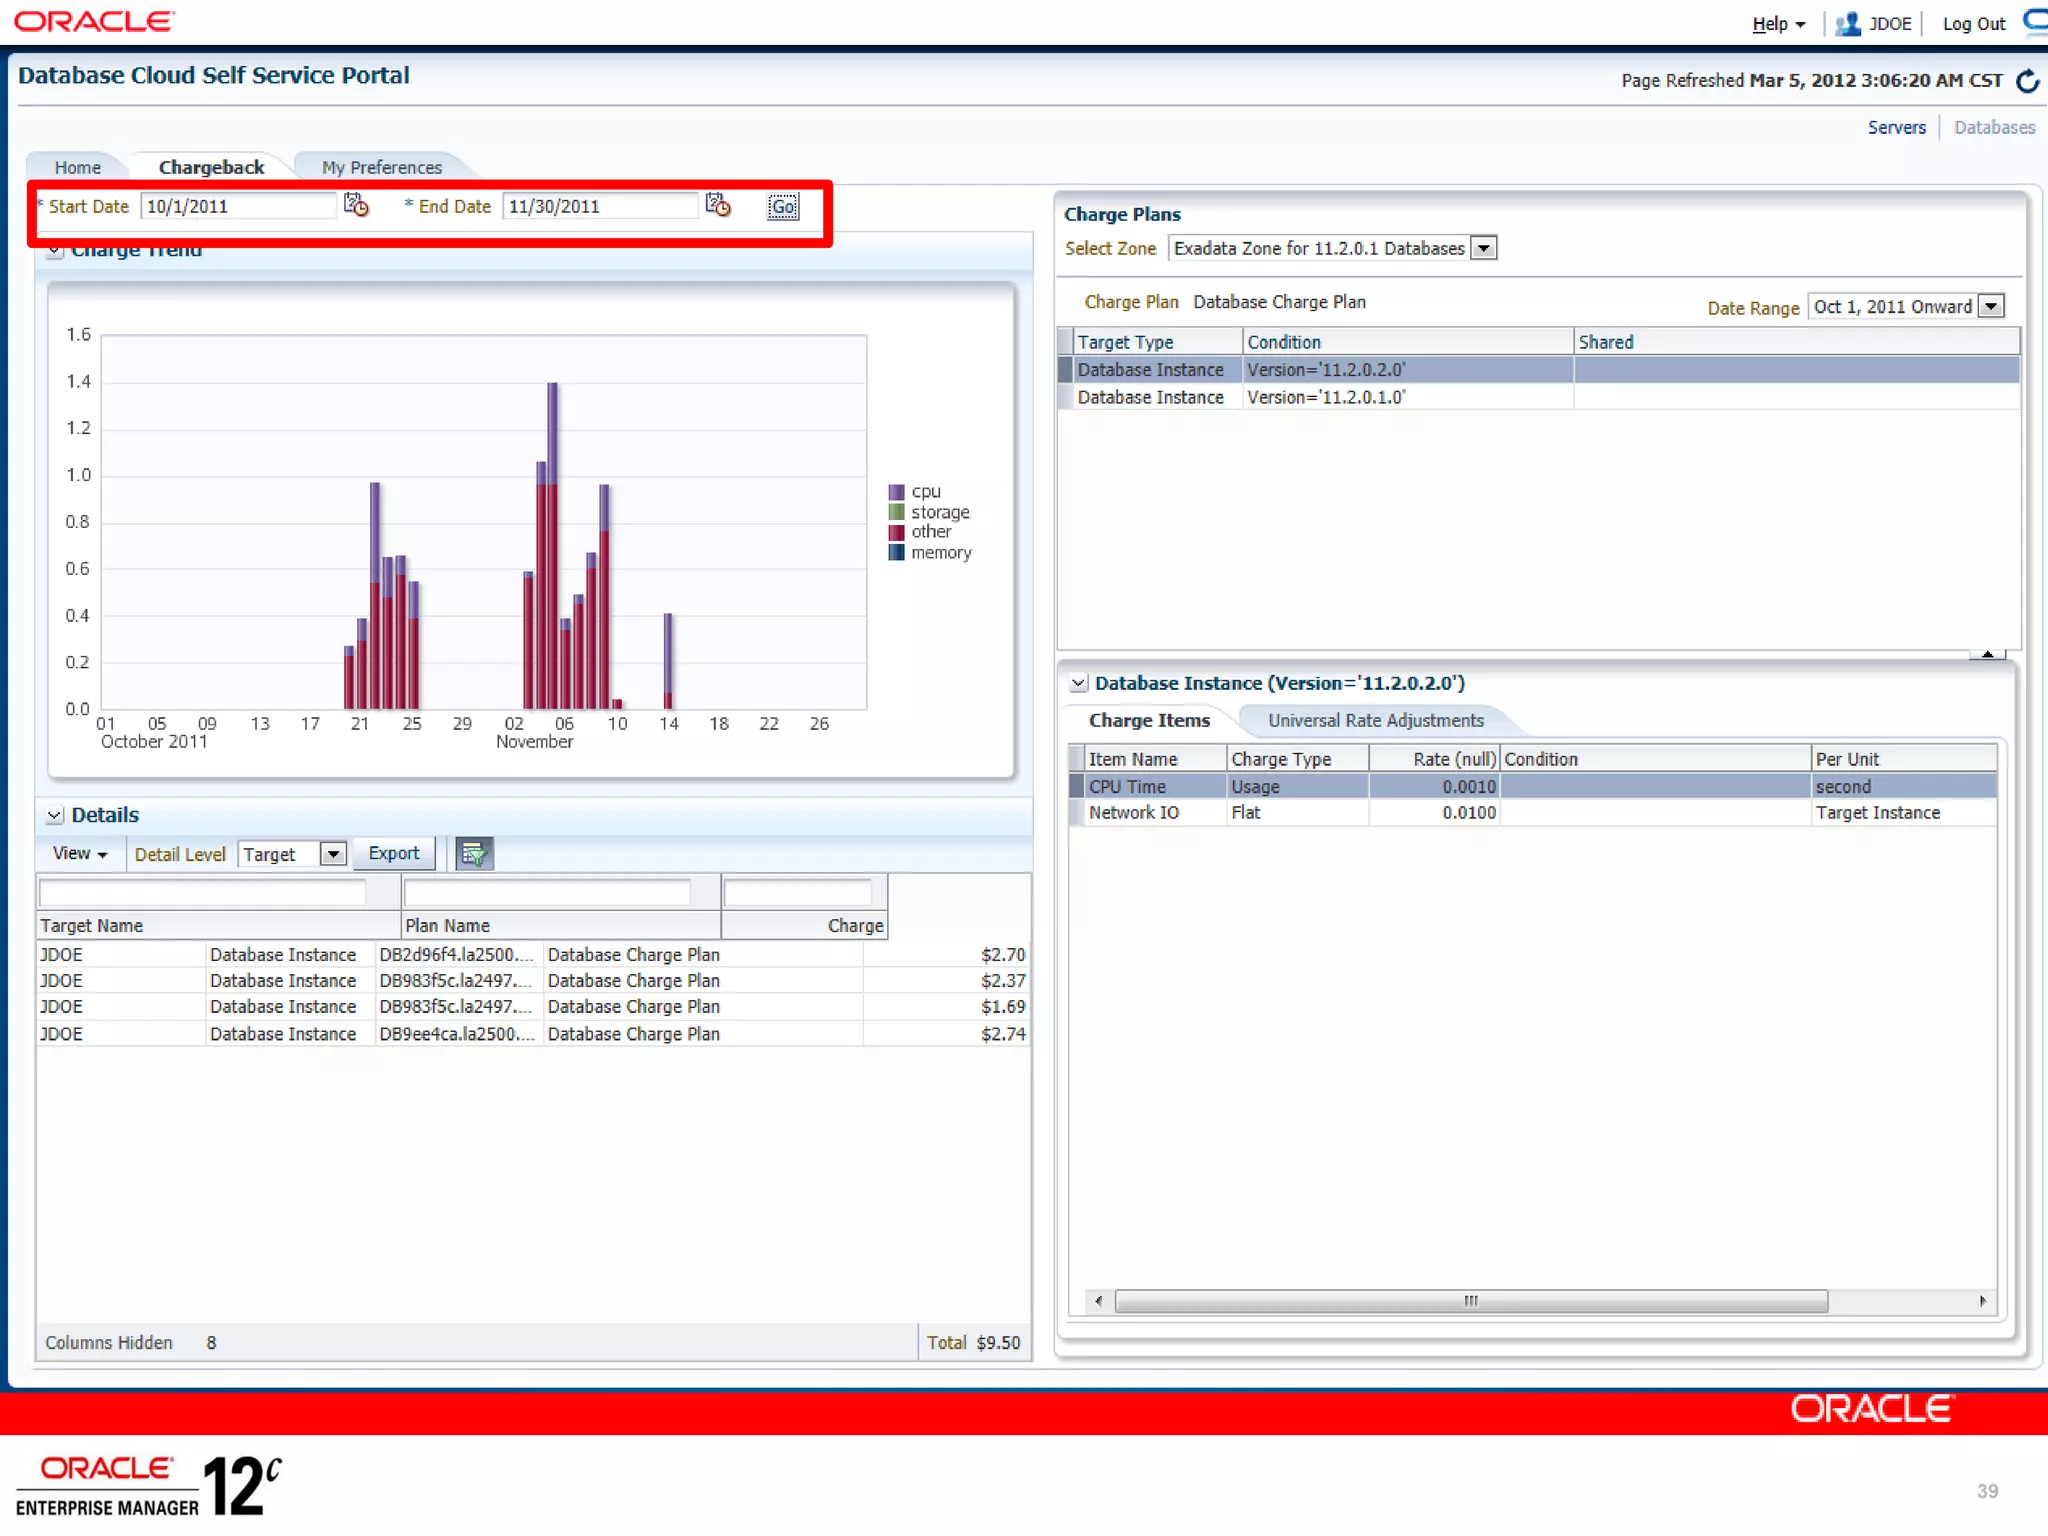Open the Date Range dropdown

pyautogui.click(x=1991, y=307)
